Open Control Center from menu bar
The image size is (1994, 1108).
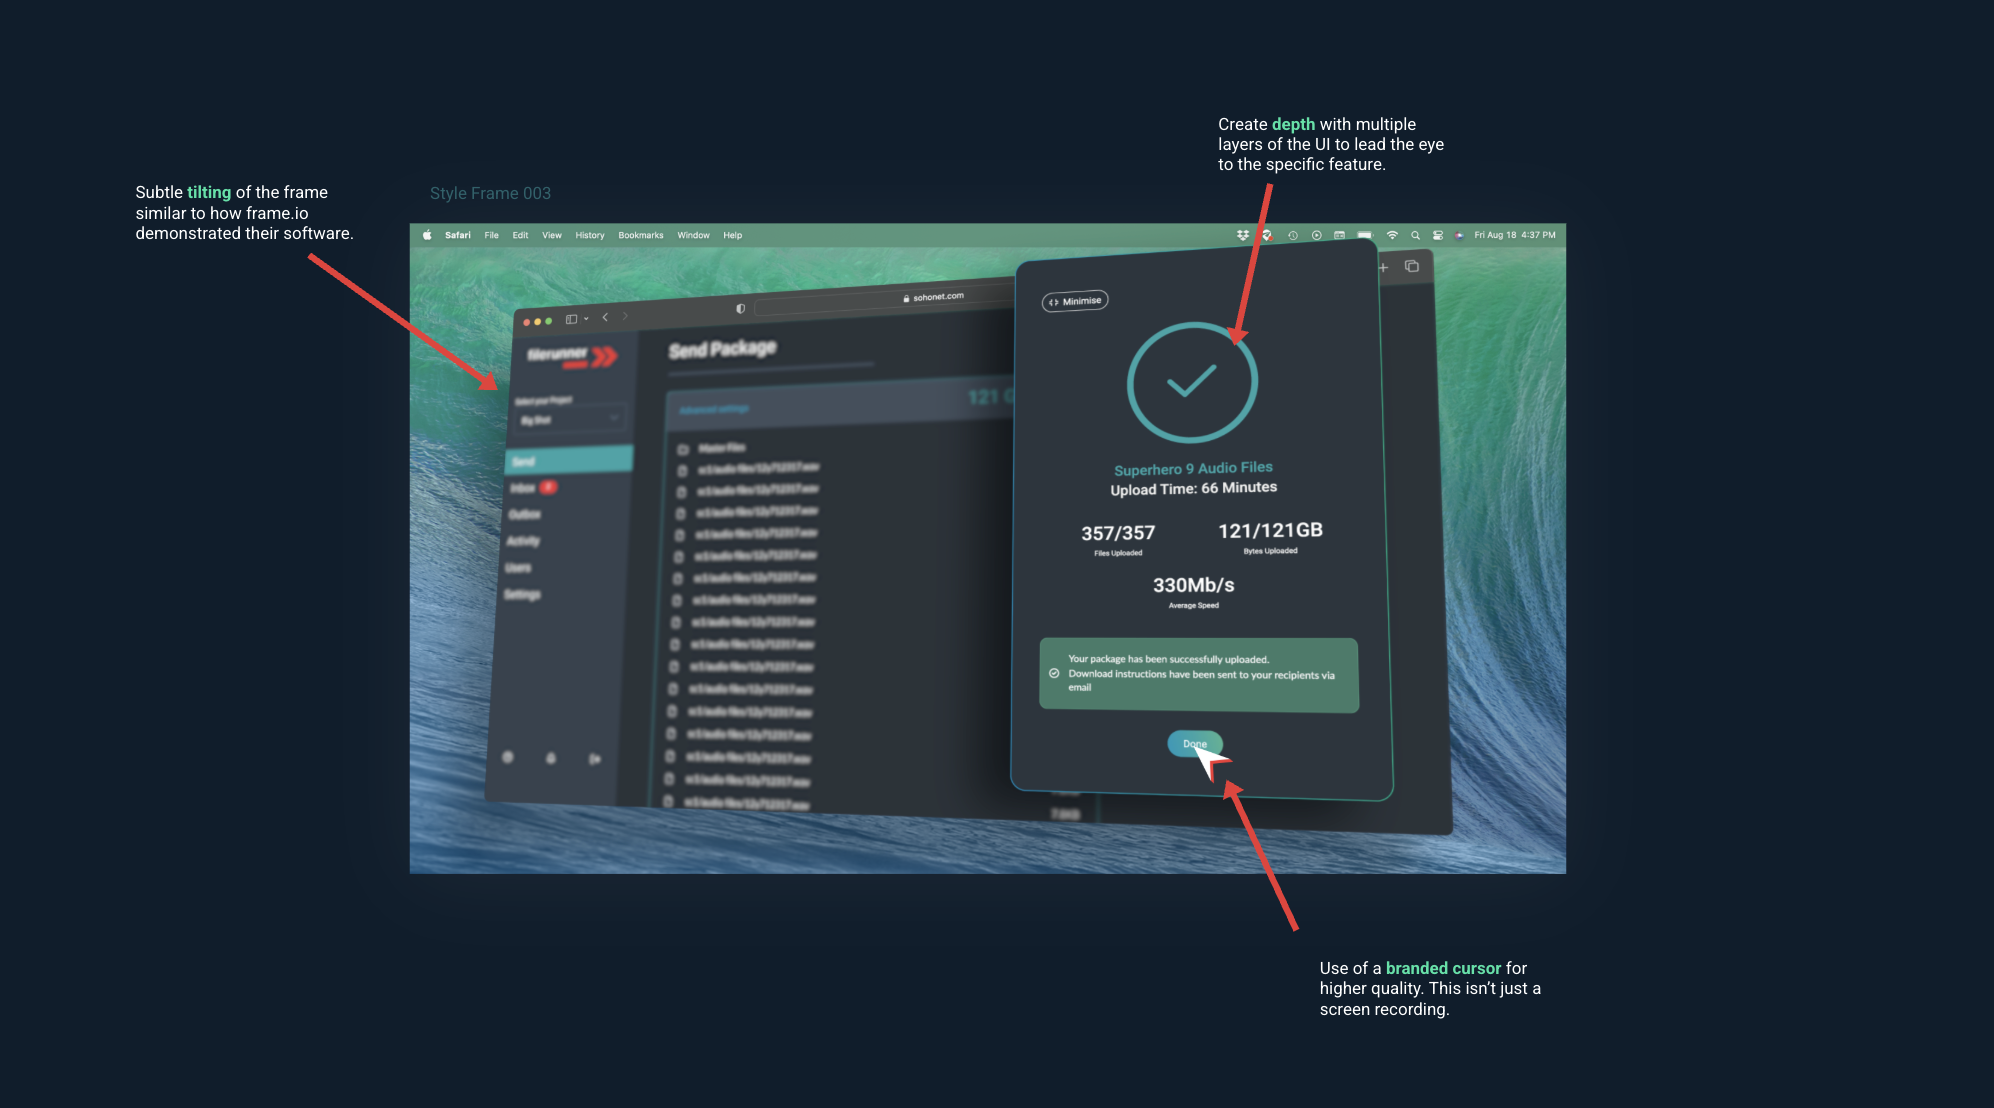click(x=1437, y=235)
